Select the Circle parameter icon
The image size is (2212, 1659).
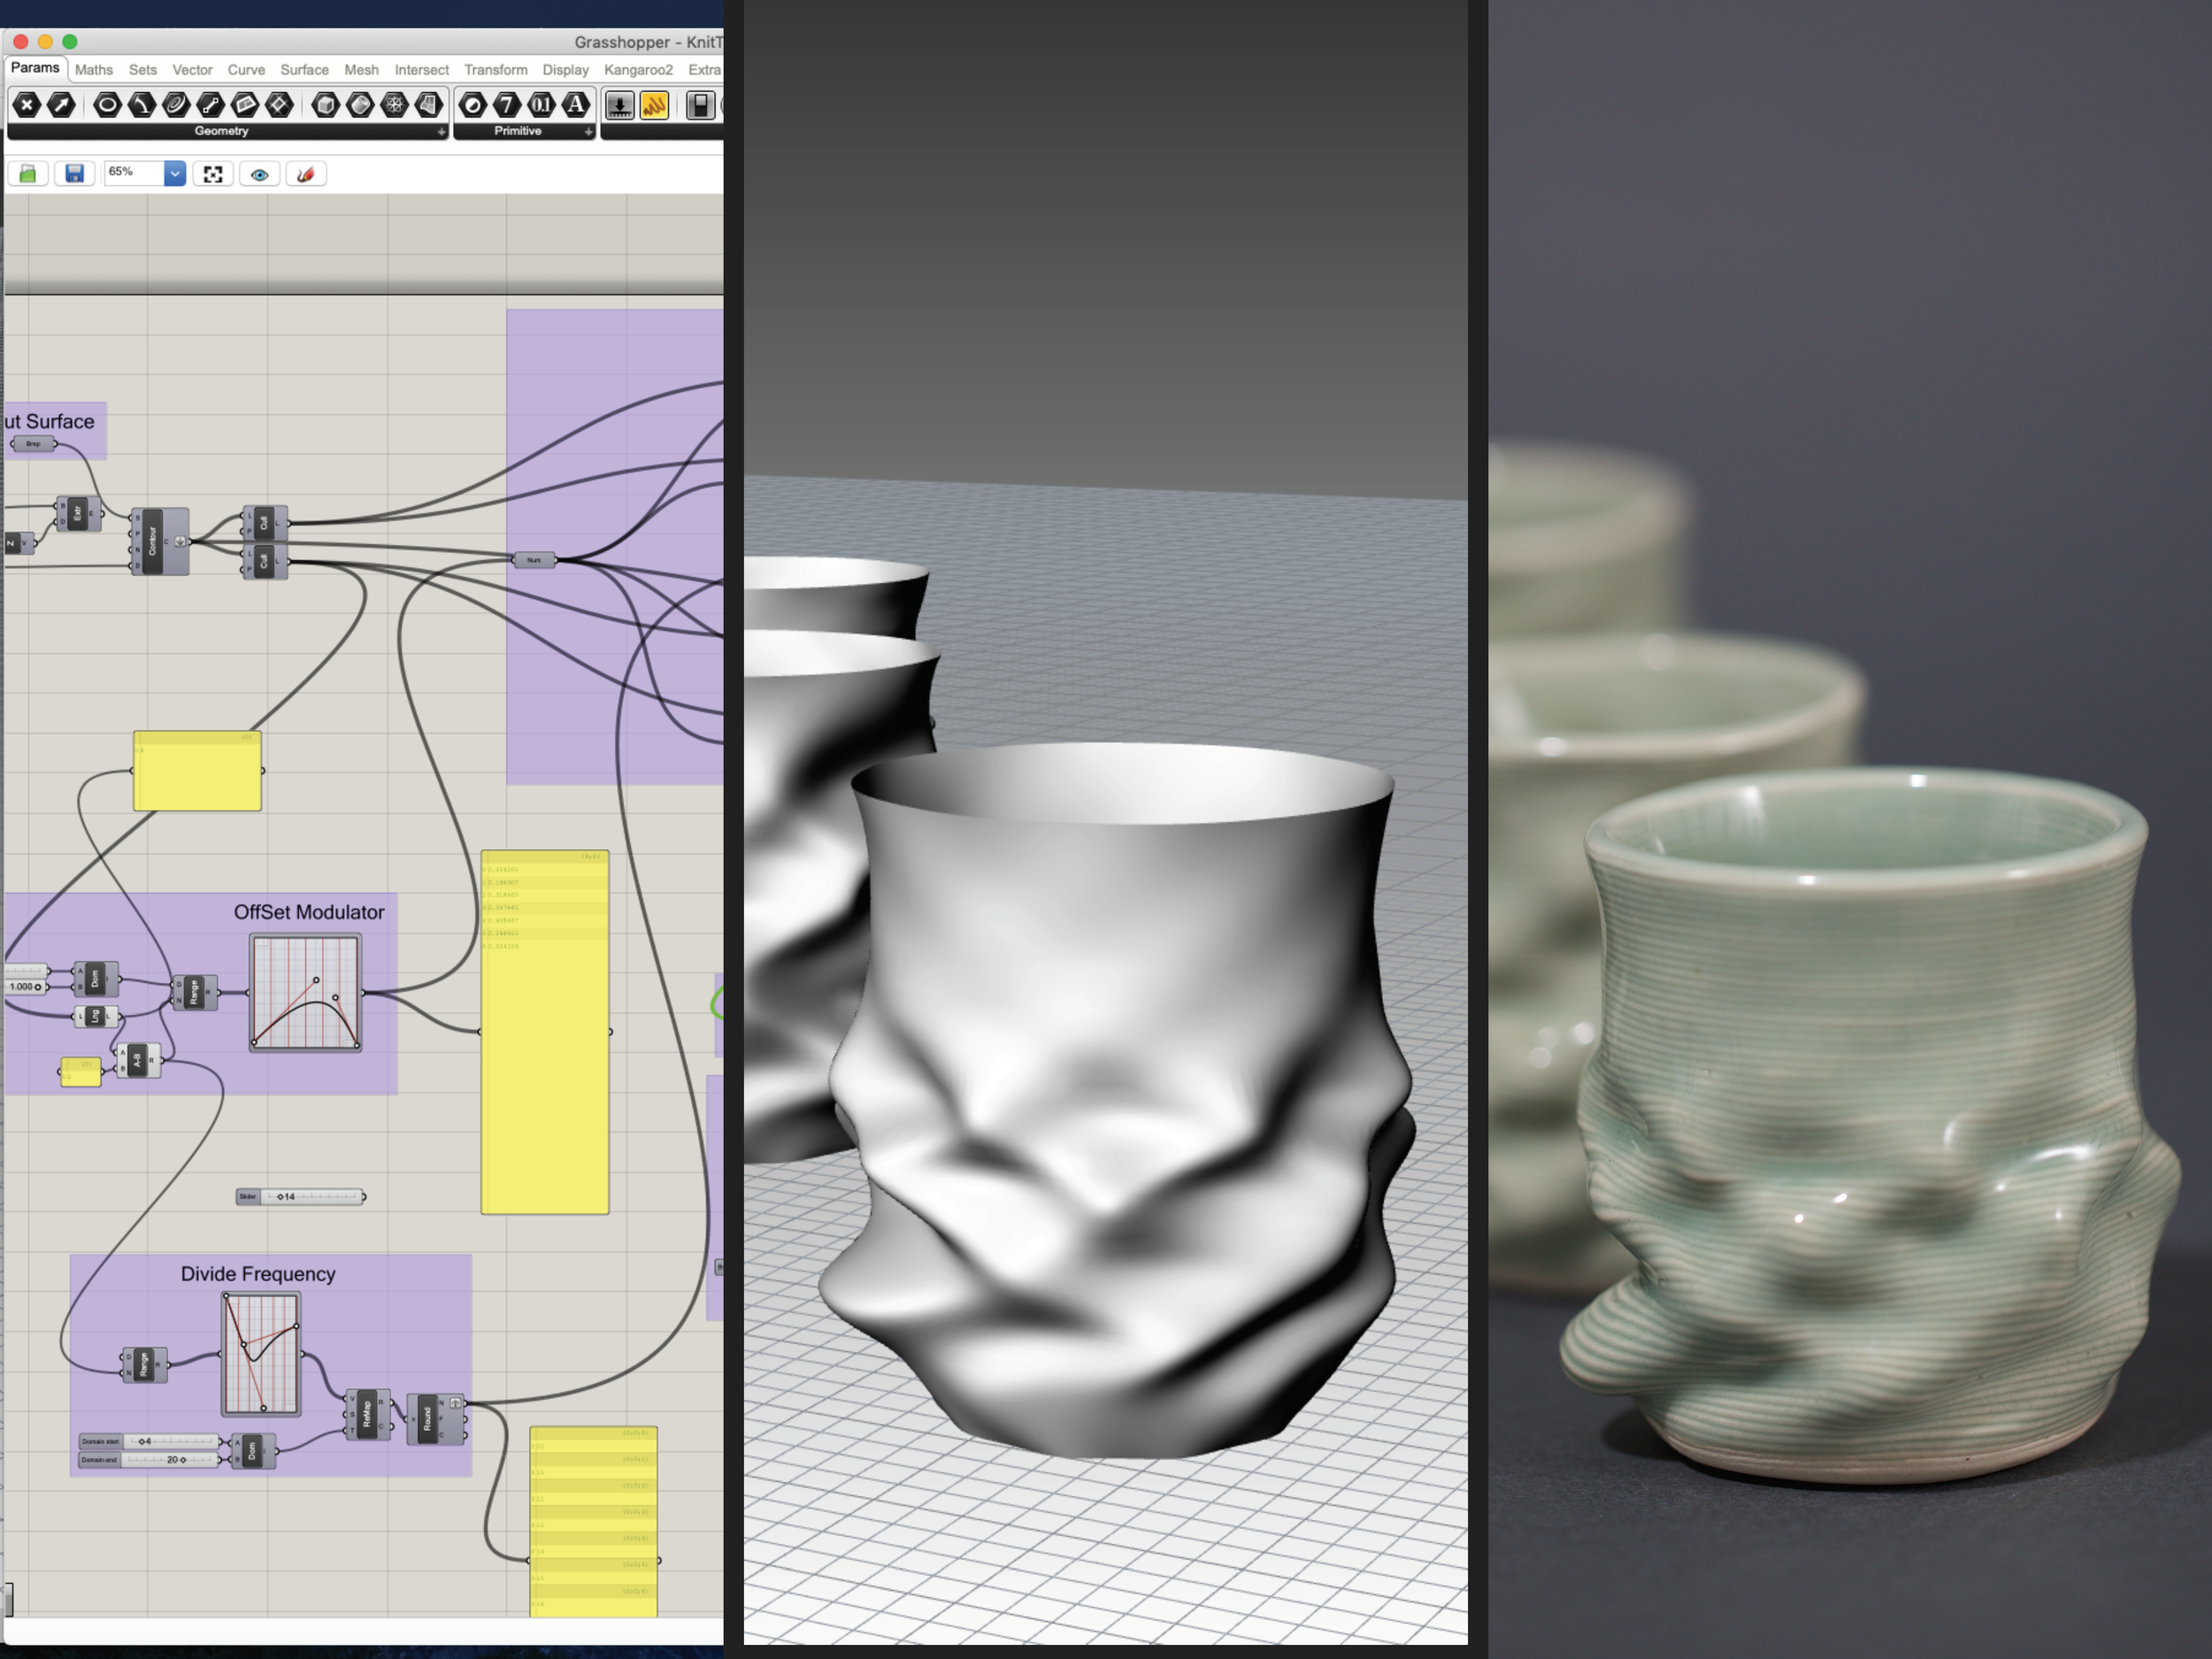[107, 105]
